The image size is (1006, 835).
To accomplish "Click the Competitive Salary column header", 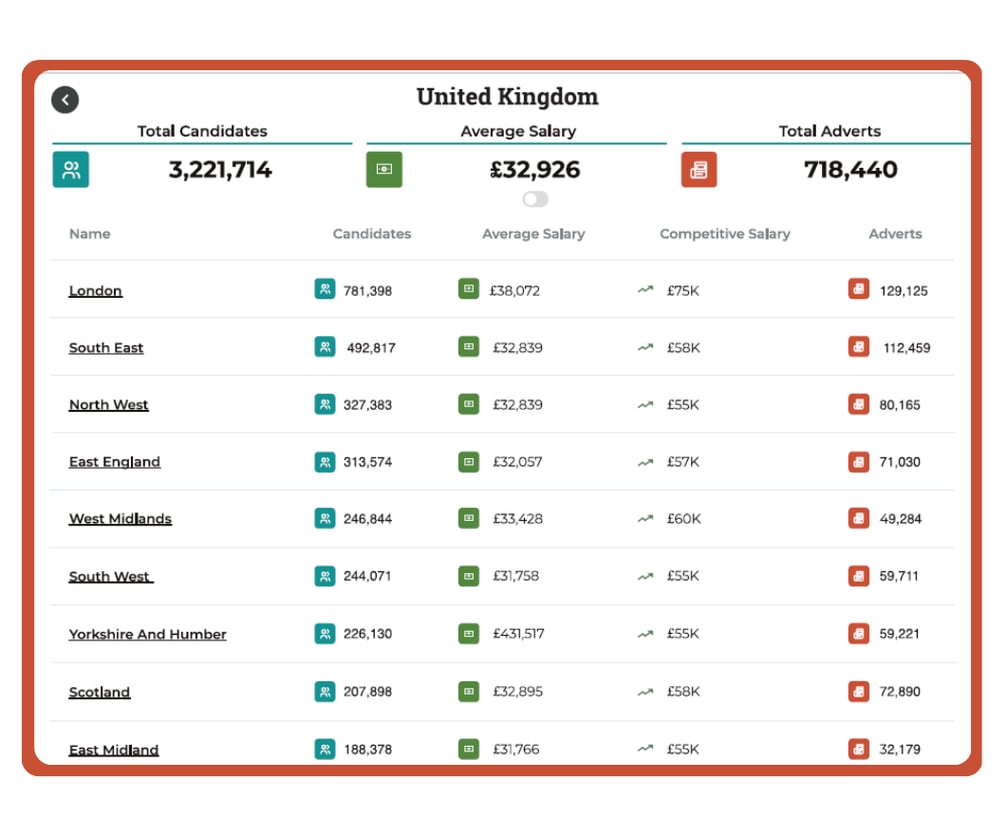I will [x=724, y=233].
